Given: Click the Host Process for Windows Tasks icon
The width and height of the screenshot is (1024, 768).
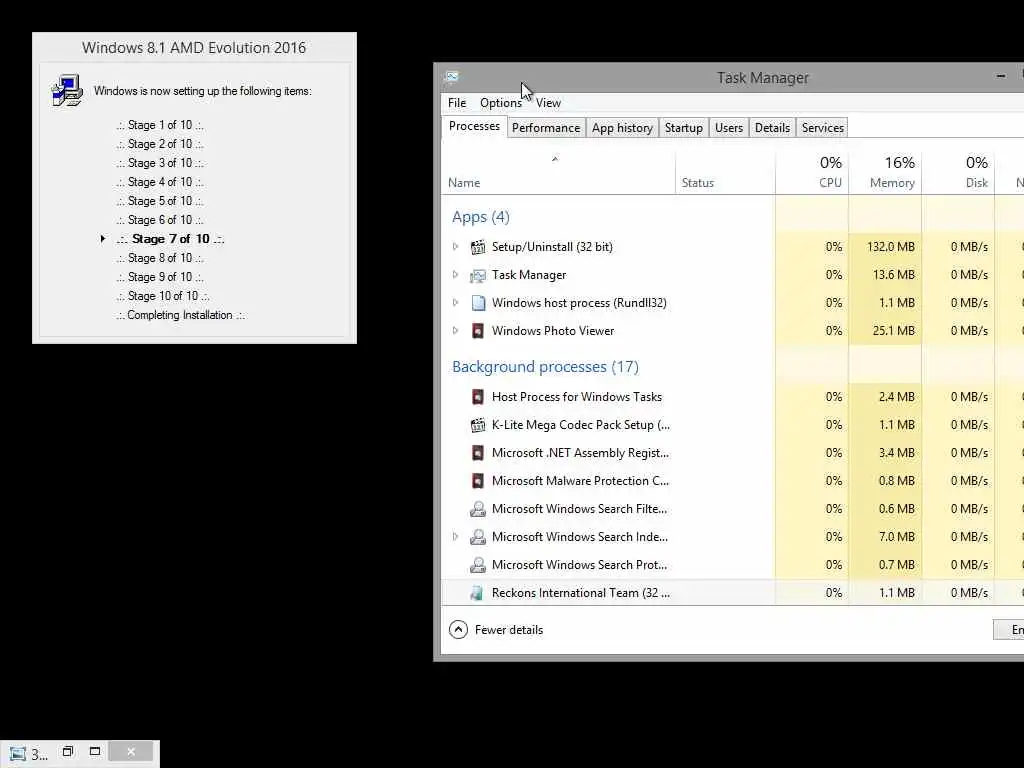Looking at the screenshot, I should pos(478,397).
